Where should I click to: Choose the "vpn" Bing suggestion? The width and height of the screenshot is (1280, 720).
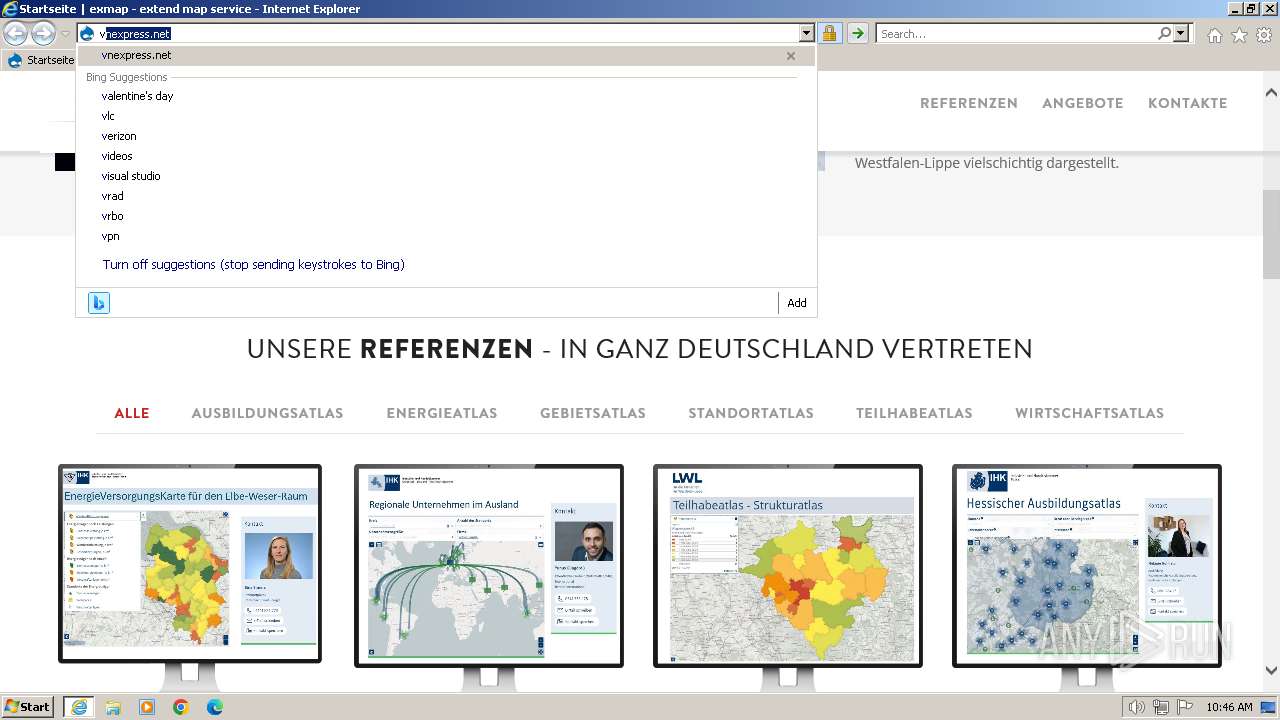(x=110, y=236)
